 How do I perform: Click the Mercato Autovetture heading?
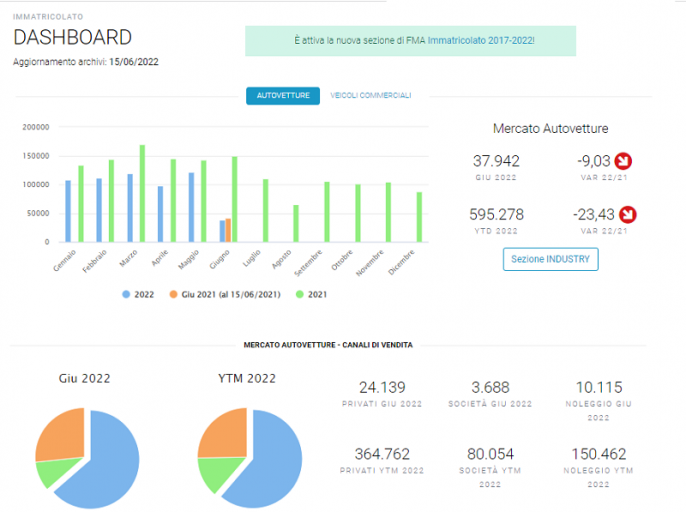pyautogui.click(x=550, y=128)
